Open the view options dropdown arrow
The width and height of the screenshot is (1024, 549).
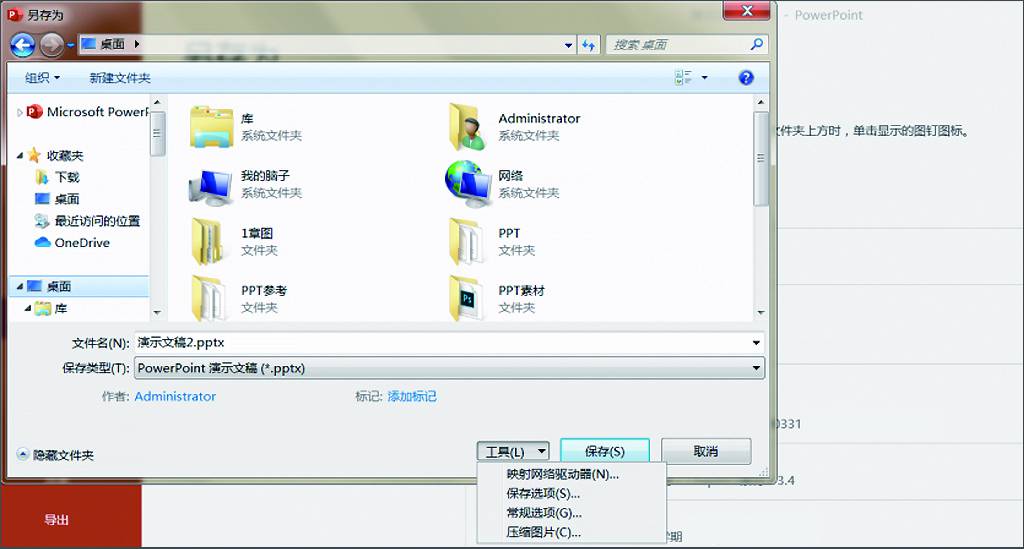(704, 78)
